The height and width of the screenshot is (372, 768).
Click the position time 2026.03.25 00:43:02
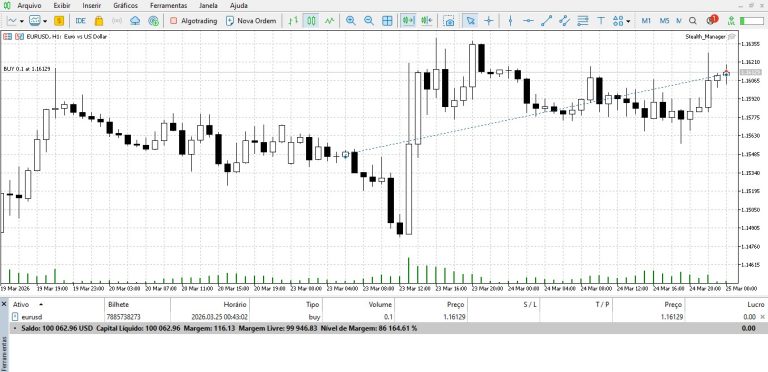pyautogui.click(x=219, y=317)
